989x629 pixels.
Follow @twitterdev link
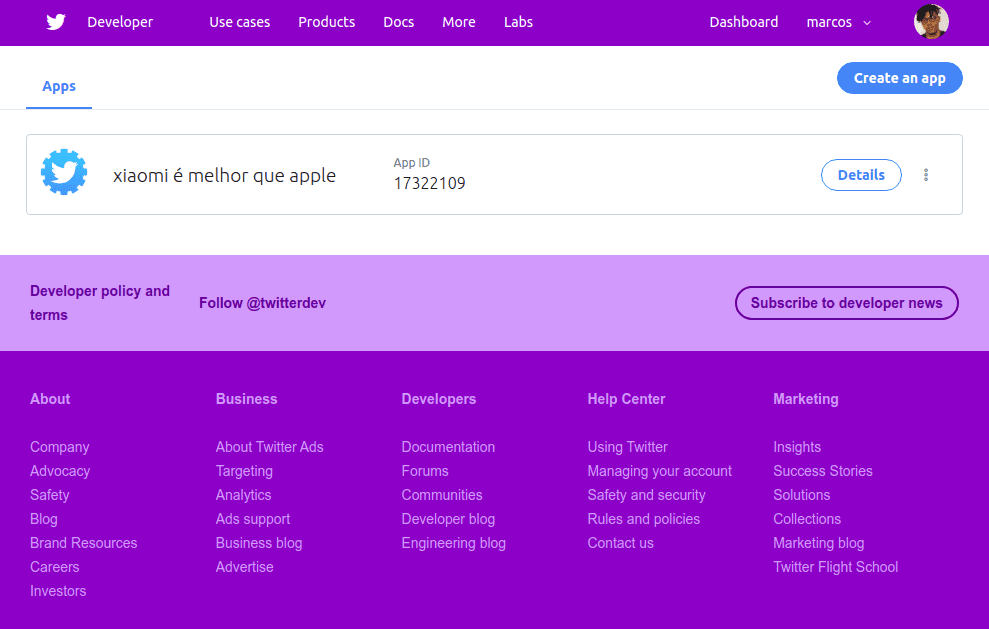262,303
